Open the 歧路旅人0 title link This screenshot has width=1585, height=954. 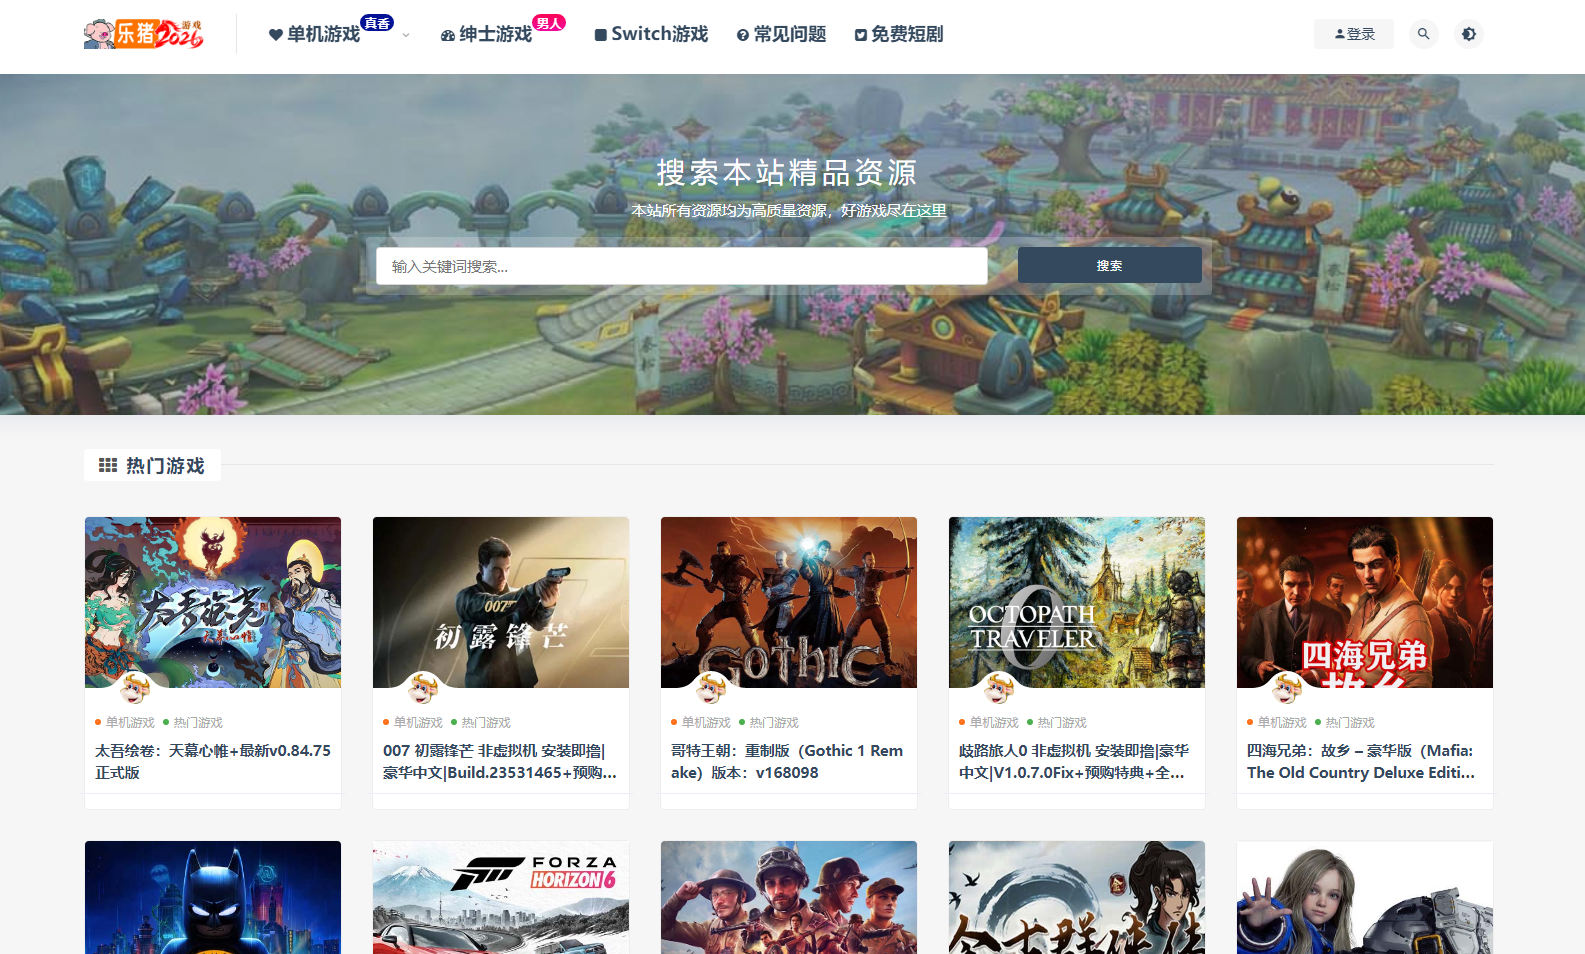tap(1074, 761)
